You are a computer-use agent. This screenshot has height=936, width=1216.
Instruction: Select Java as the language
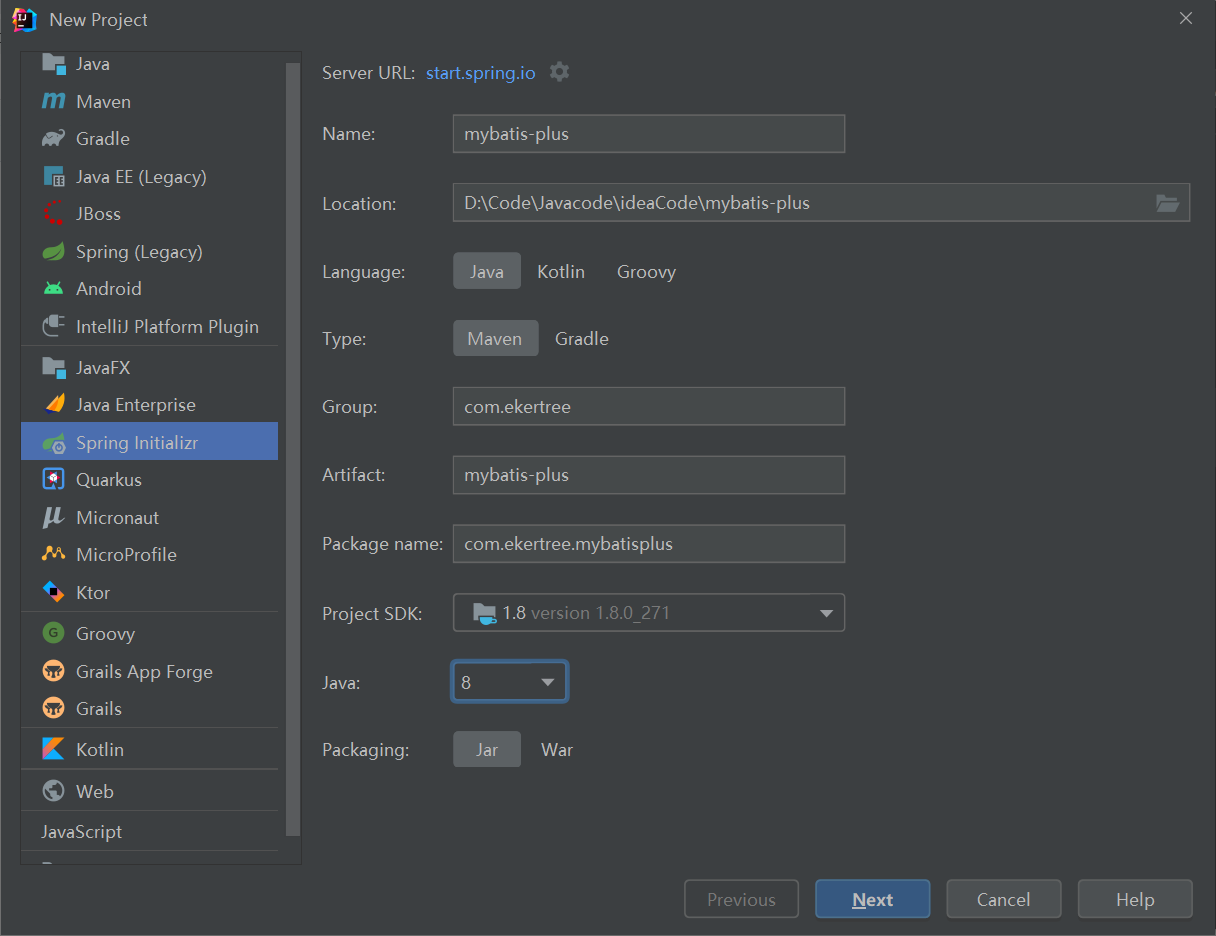click(487, 271)
